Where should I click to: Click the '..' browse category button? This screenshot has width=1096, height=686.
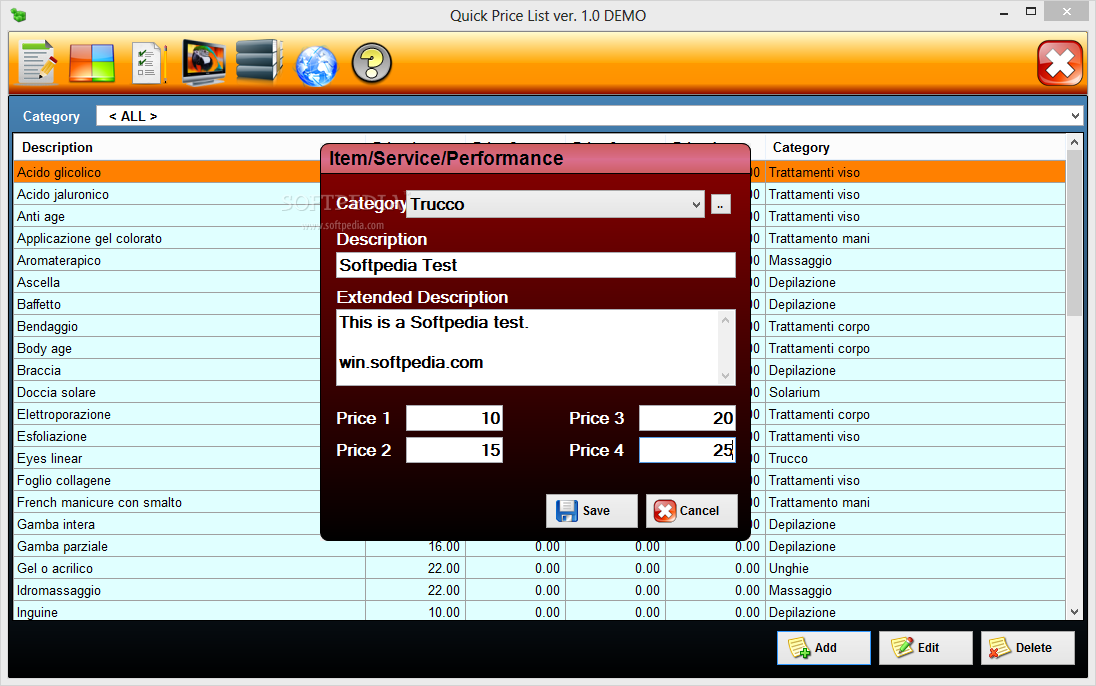(721, 204)
